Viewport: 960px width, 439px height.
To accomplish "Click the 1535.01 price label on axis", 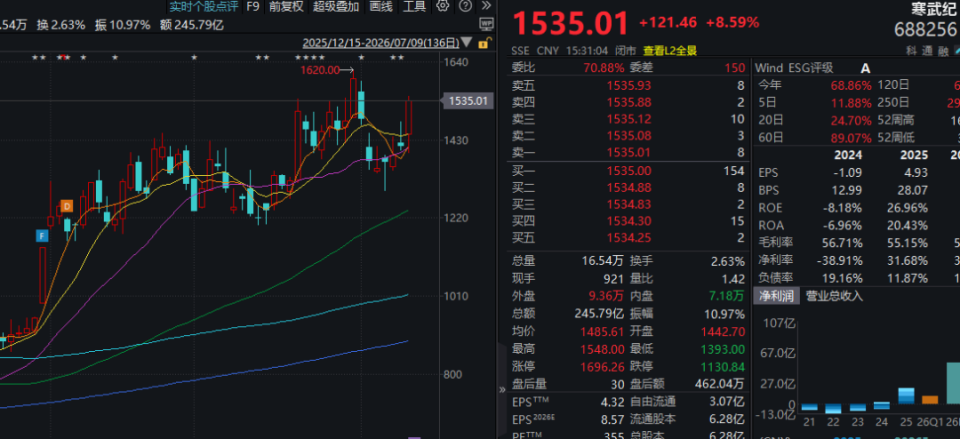I will [x=468, y=100].
